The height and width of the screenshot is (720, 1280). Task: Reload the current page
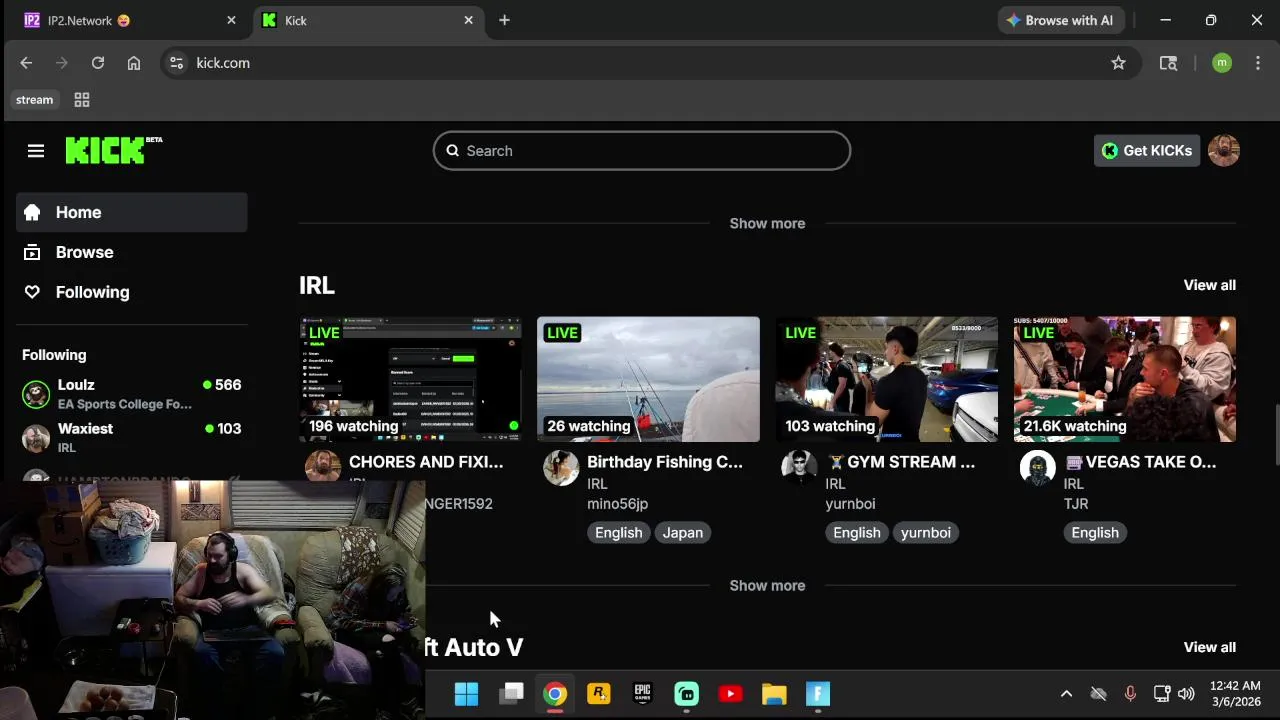(98, 63)
